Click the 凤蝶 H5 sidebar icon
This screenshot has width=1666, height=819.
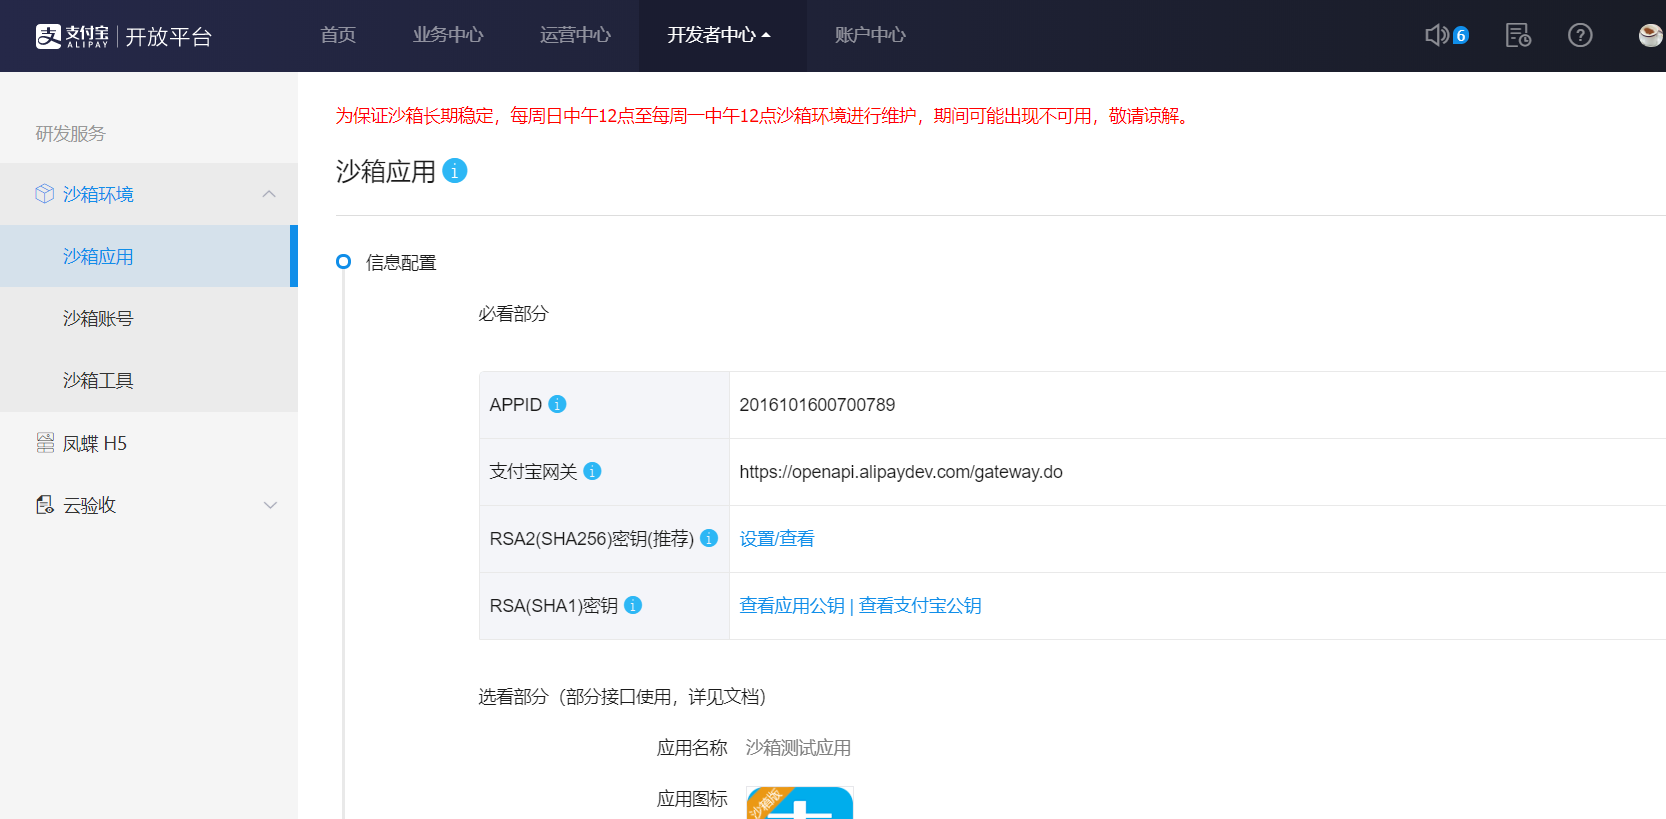[45, 443]
